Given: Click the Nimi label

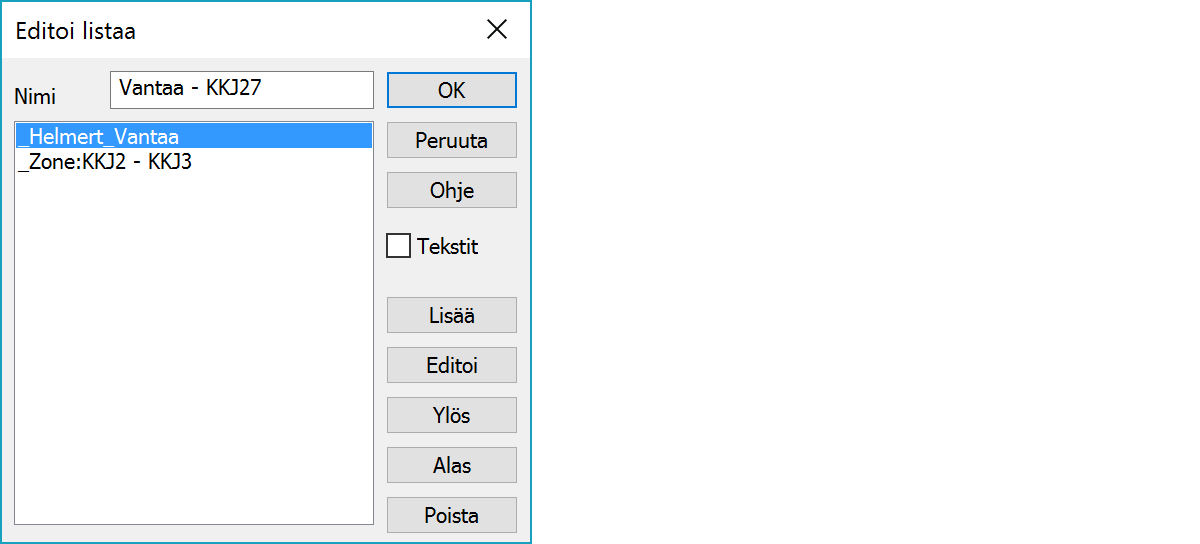Looking at the screenshot, I should 35,97.
